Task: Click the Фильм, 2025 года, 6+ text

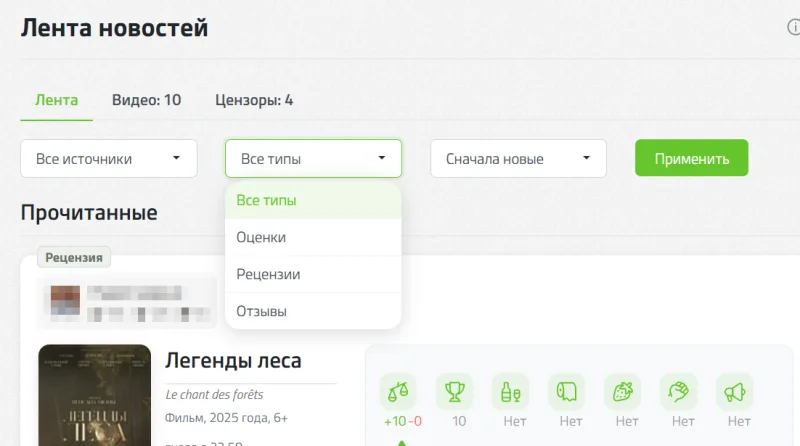Action: click(226, 418)
